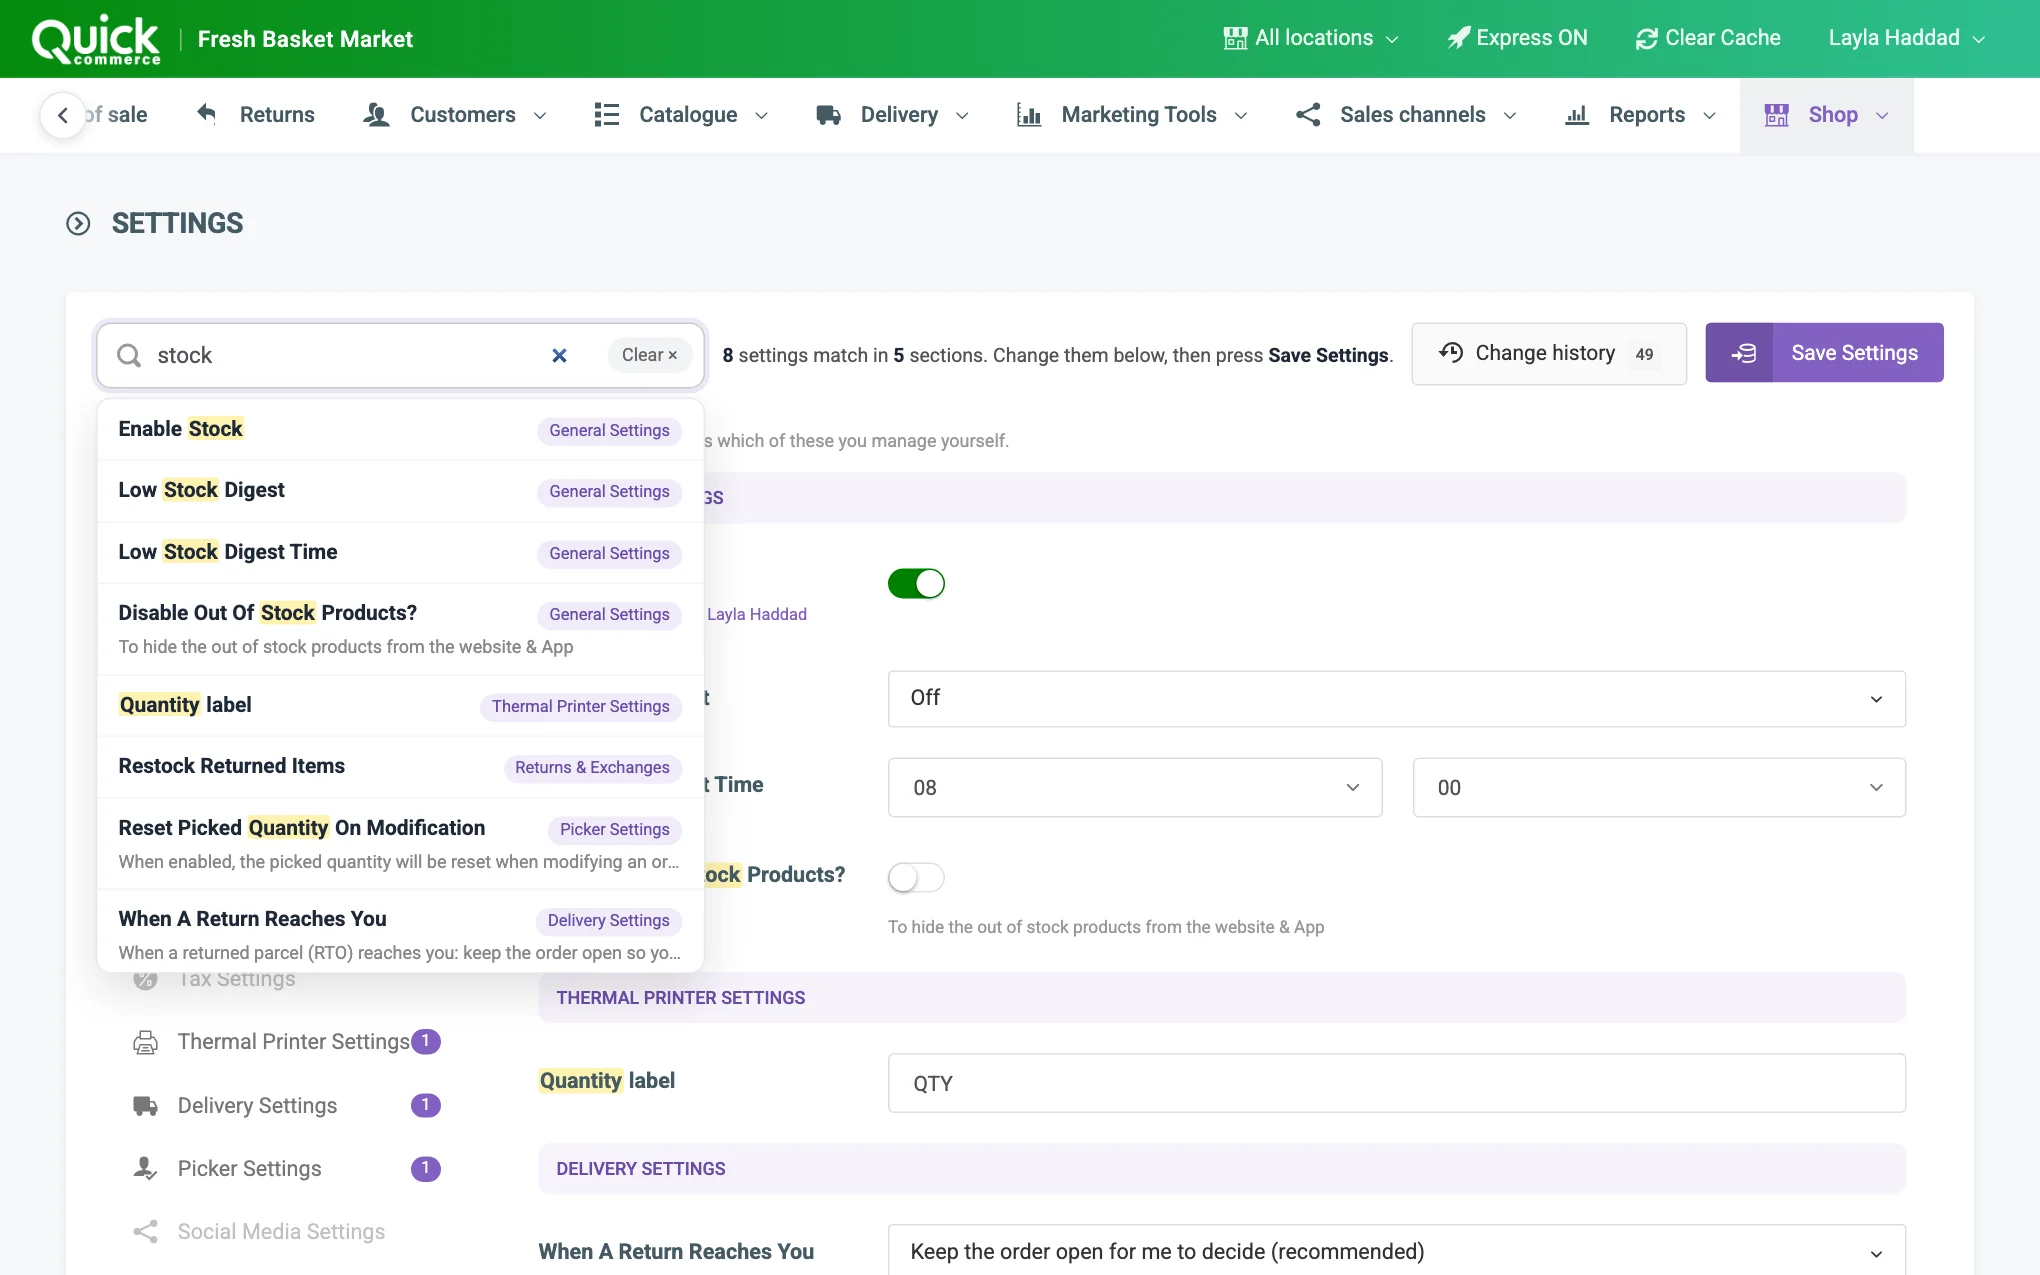2040x1275 pixels.
Task: Open the Low Stock Digest Off dropdown
Action: (x=1396, y=698)
